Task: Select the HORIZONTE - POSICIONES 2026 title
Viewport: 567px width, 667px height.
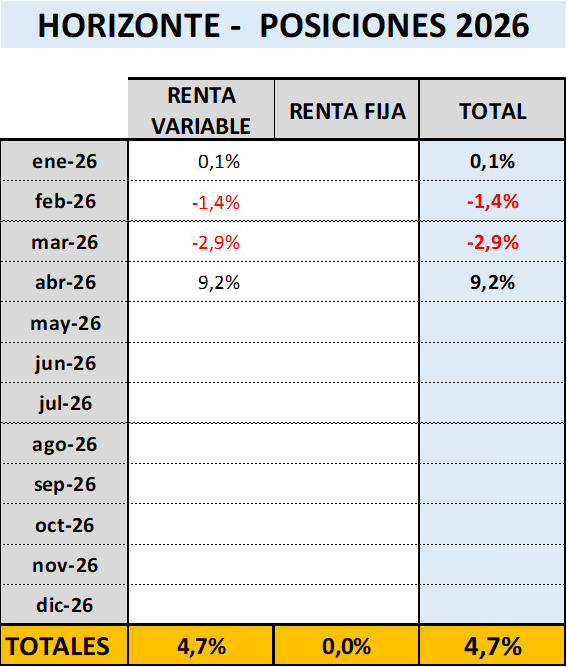Action: click(x=283, y=25)
